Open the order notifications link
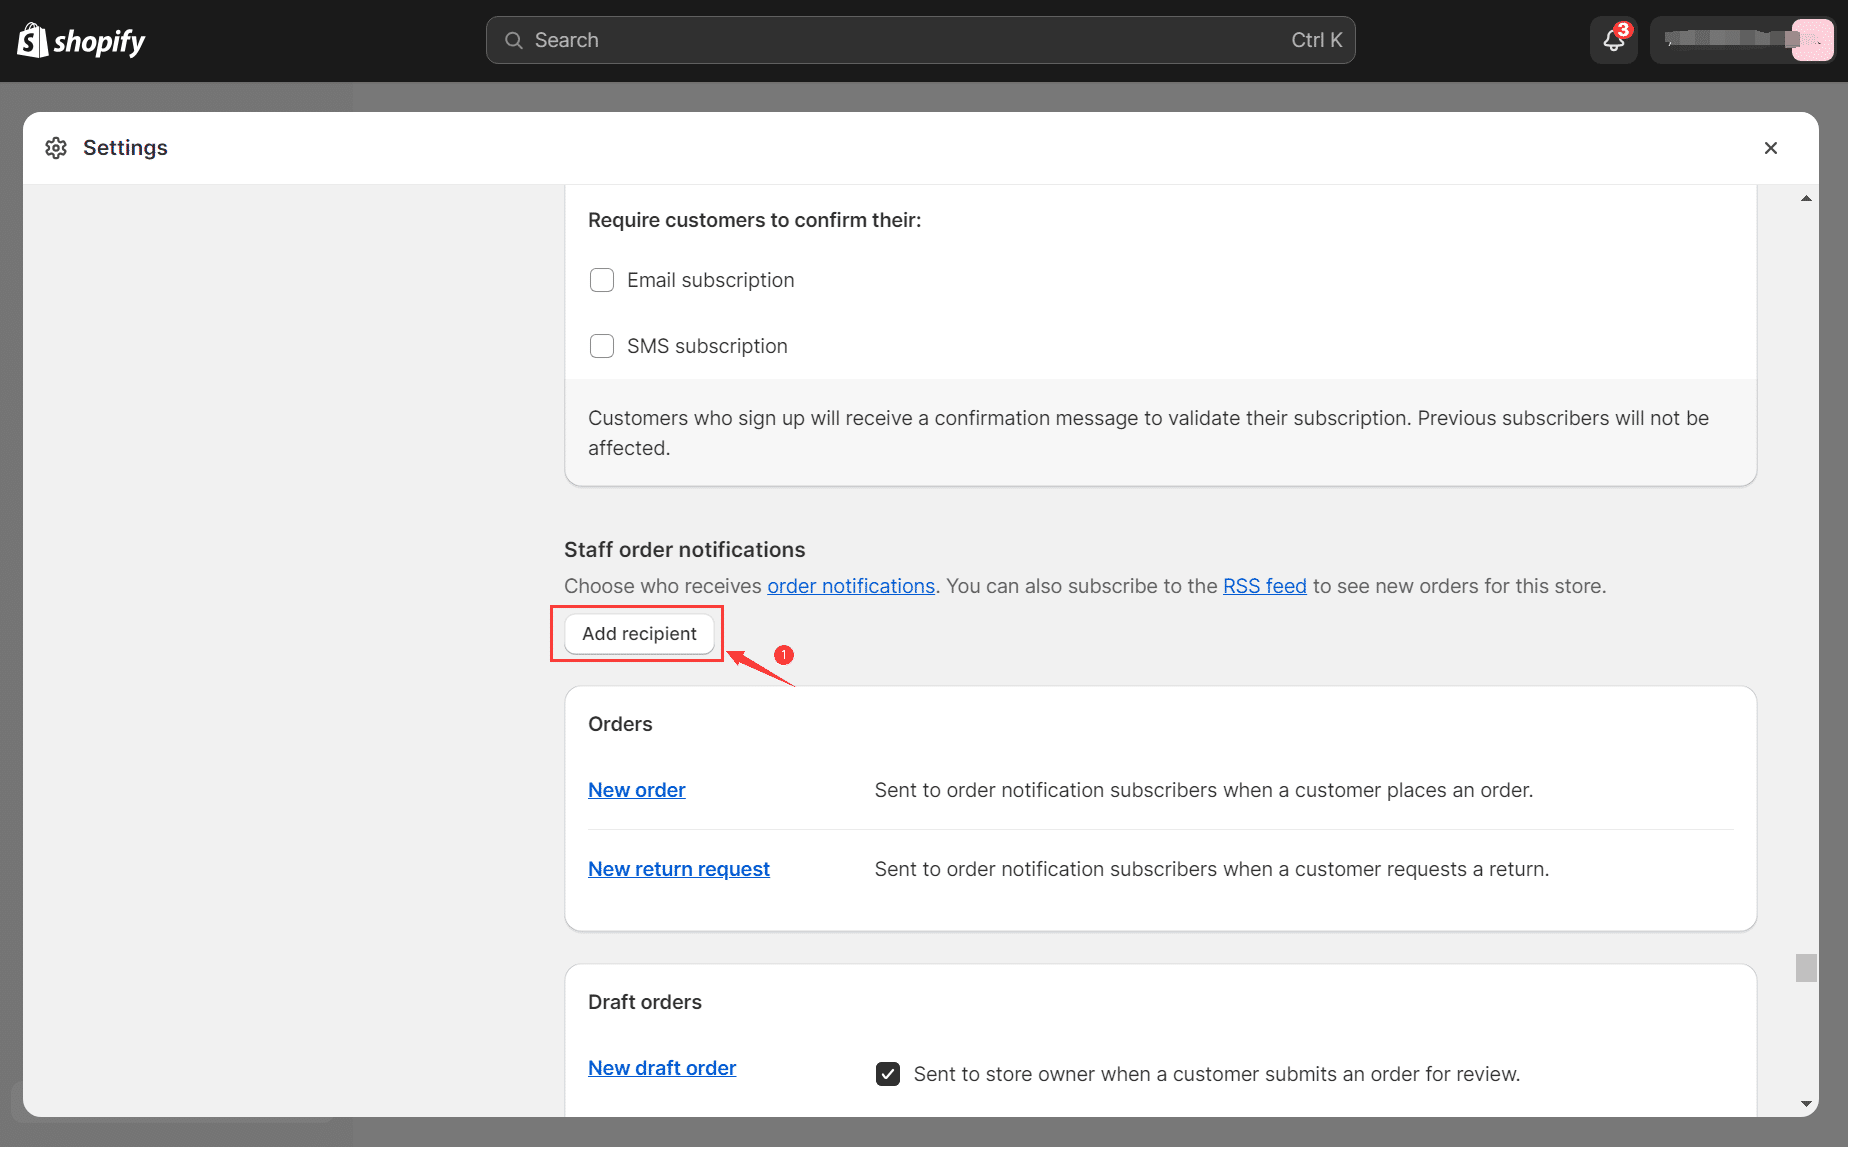The image size is (1854, 1150). click(850, 586)
